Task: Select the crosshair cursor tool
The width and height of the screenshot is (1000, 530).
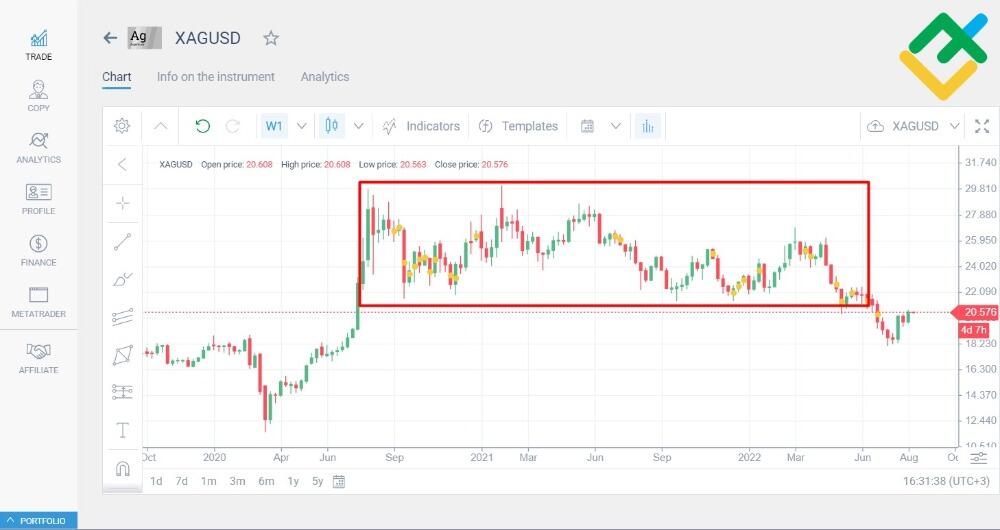Action: 122,203
